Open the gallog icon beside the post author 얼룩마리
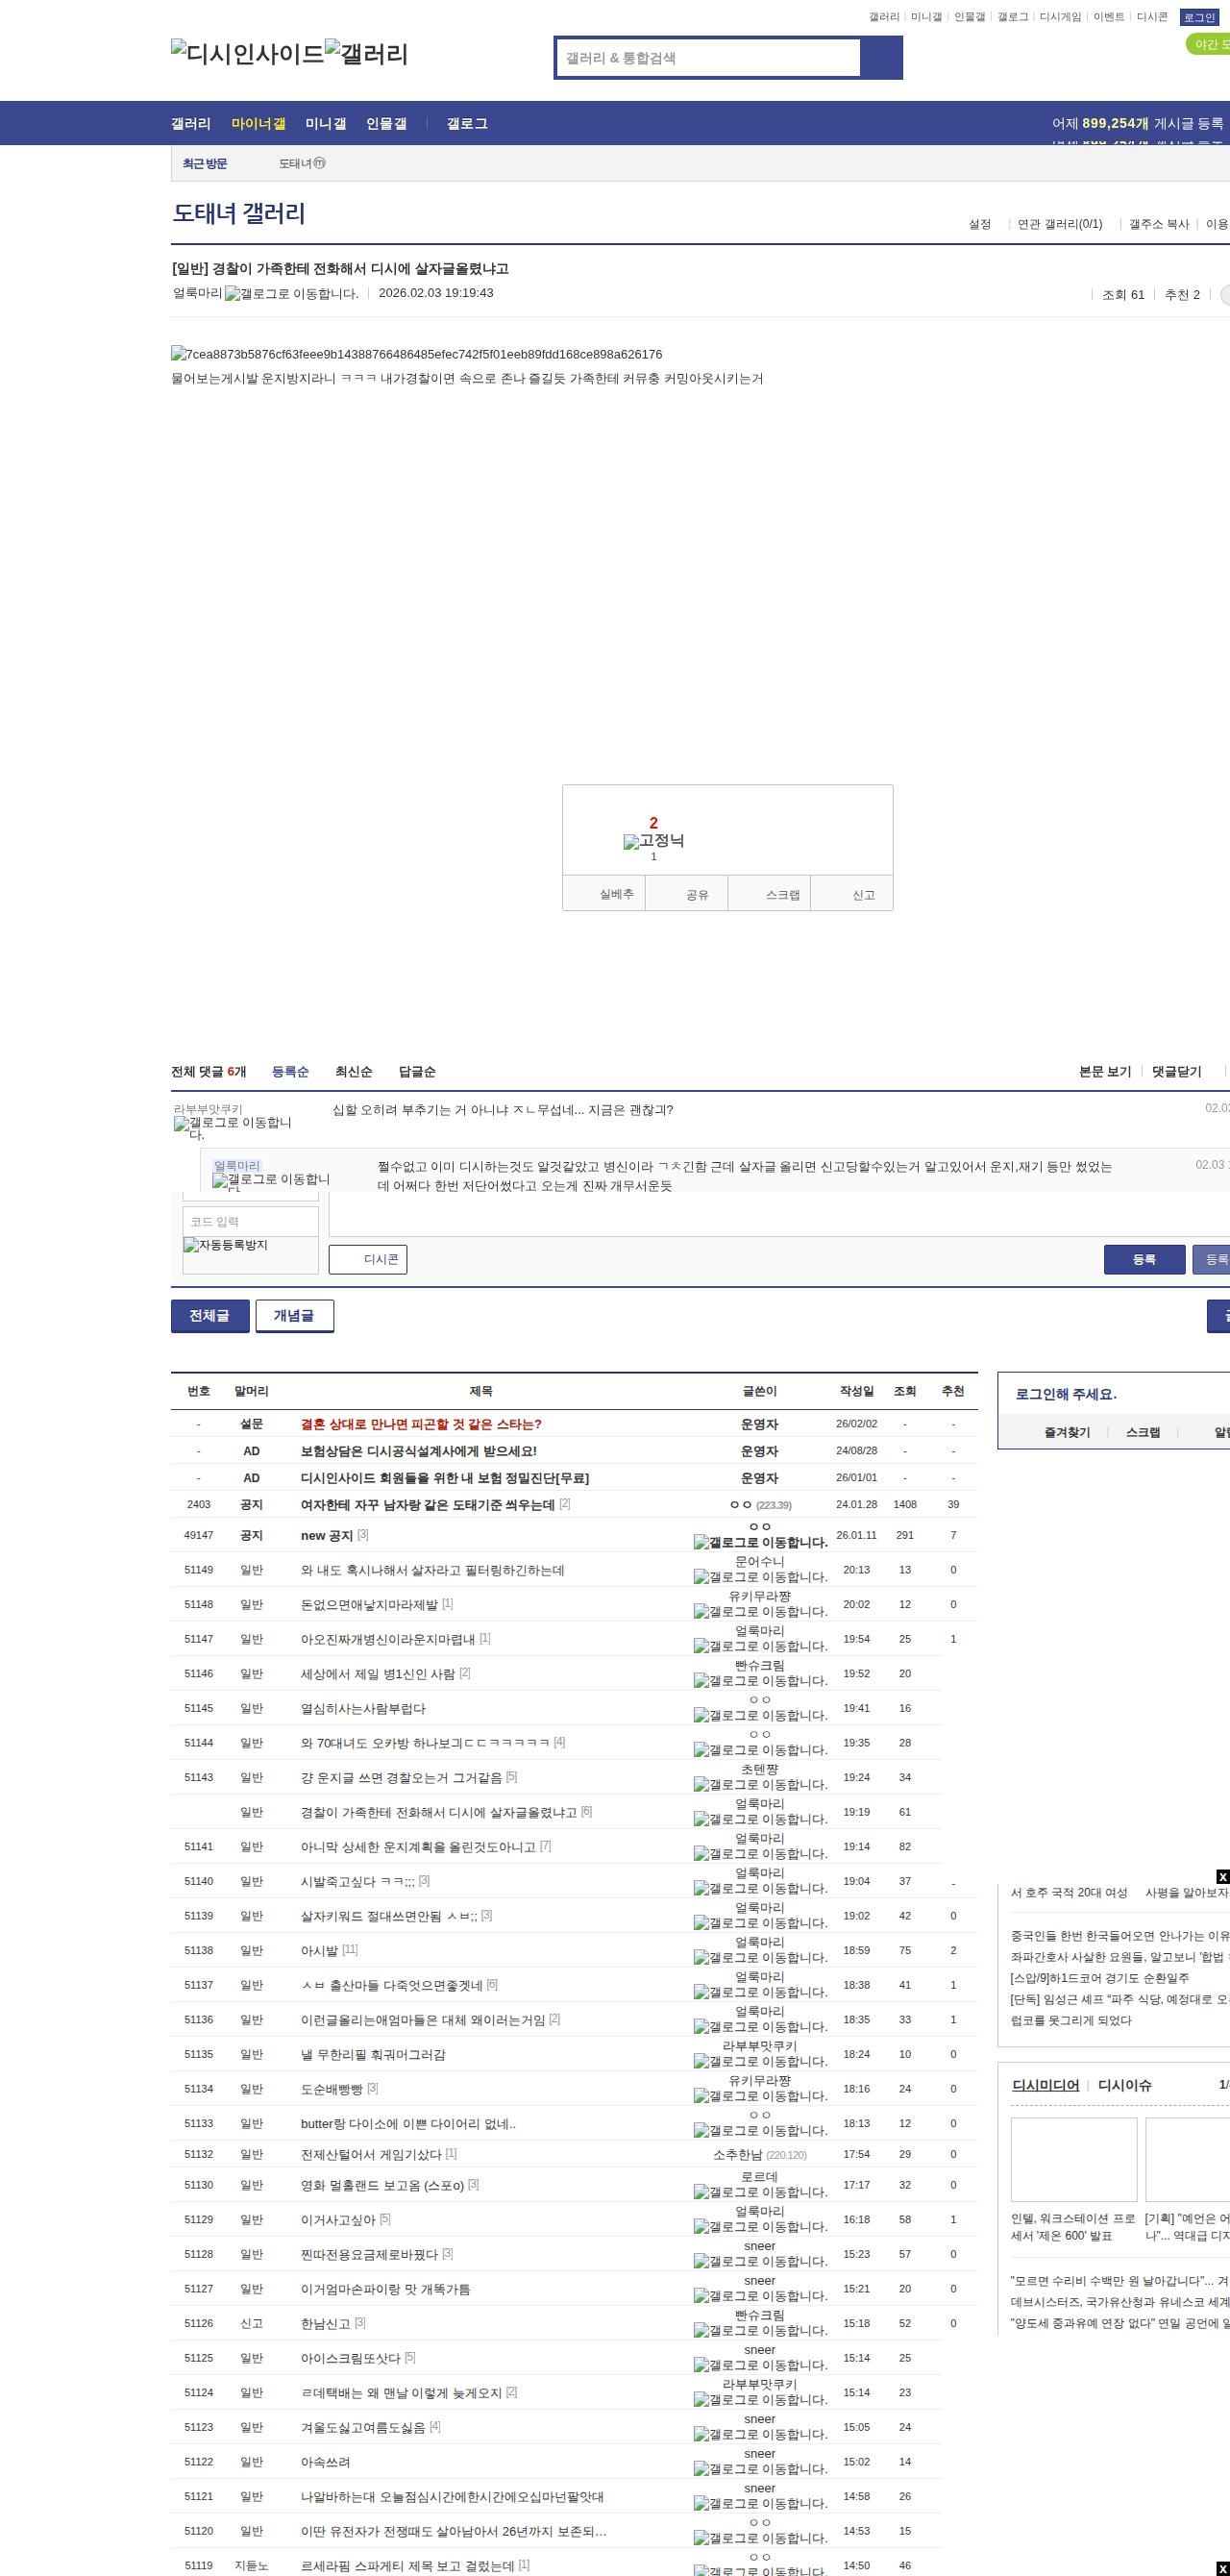The width and height of the screenshot is (1230, 2576). [291, 294]
